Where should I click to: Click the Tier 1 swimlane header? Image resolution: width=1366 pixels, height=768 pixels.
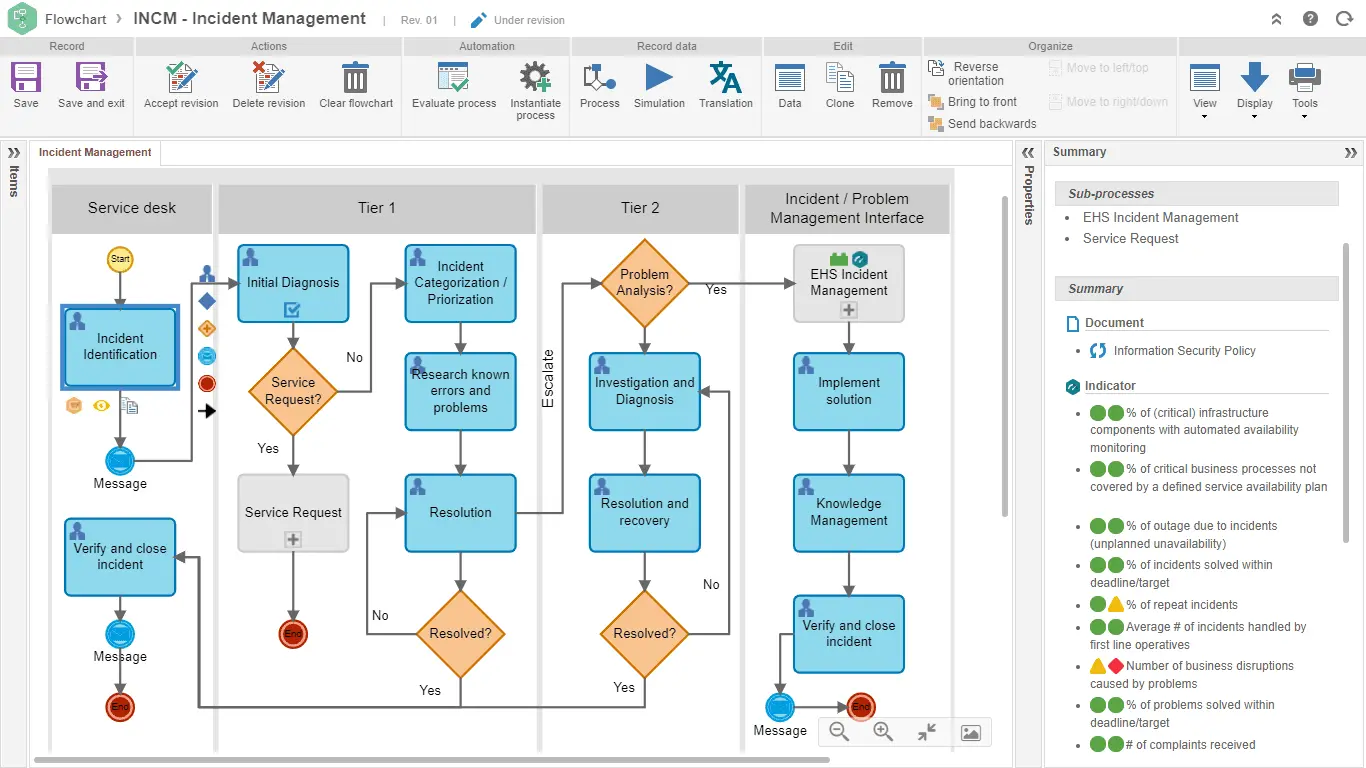tap(377, 208)
